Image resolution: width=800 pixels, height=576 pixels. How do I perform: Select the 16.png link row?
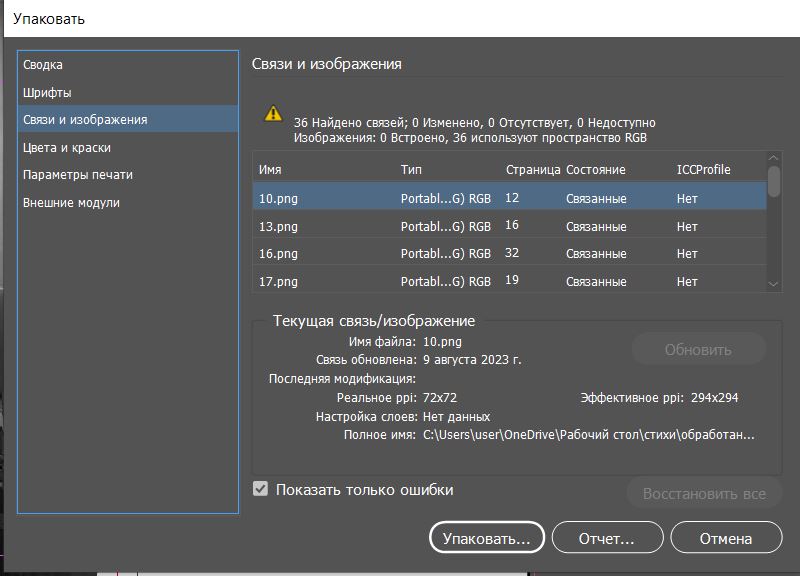click(510, 253)
